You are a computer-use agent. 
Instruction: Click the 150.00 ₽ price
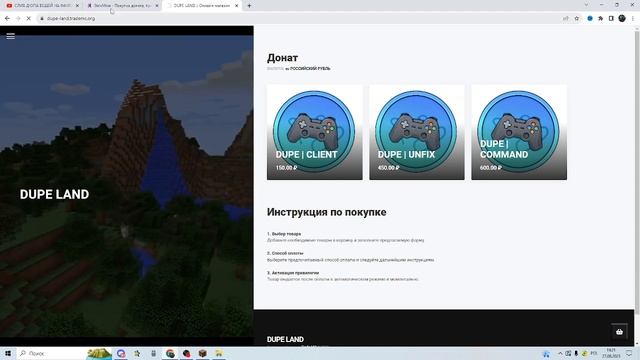(x=286, y=168)
